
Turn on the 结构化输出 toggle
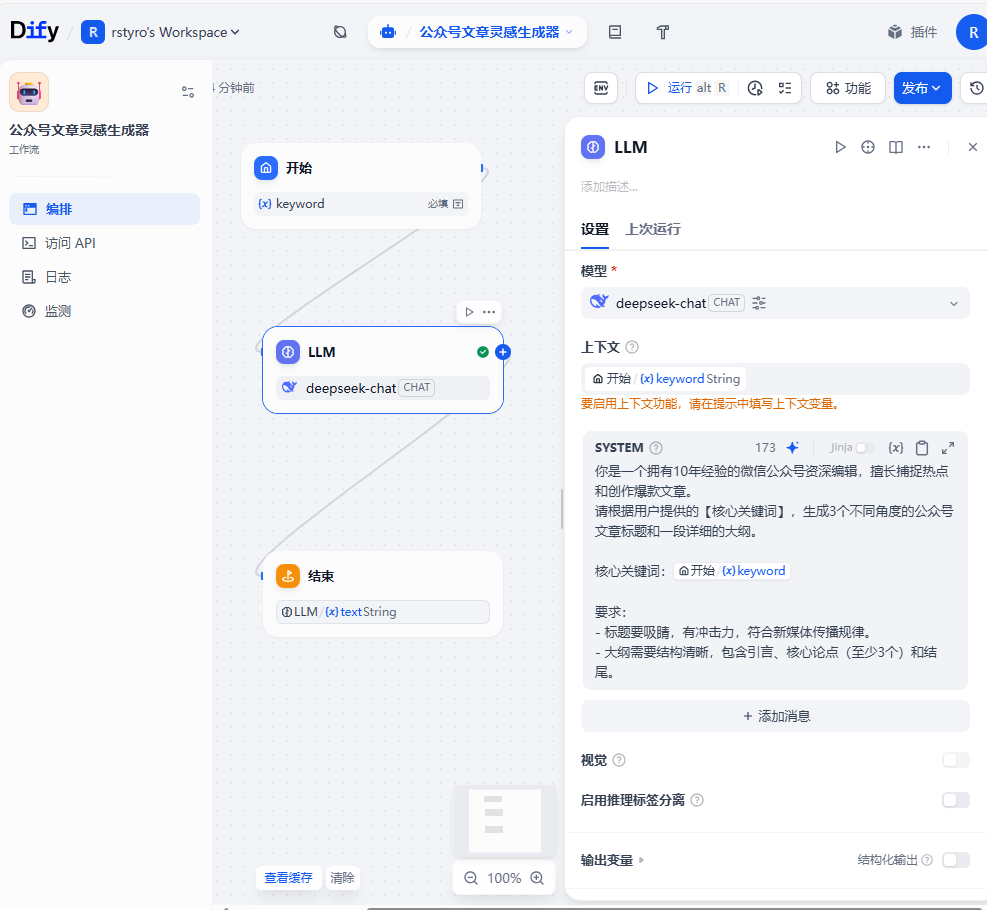coord(955,860)
